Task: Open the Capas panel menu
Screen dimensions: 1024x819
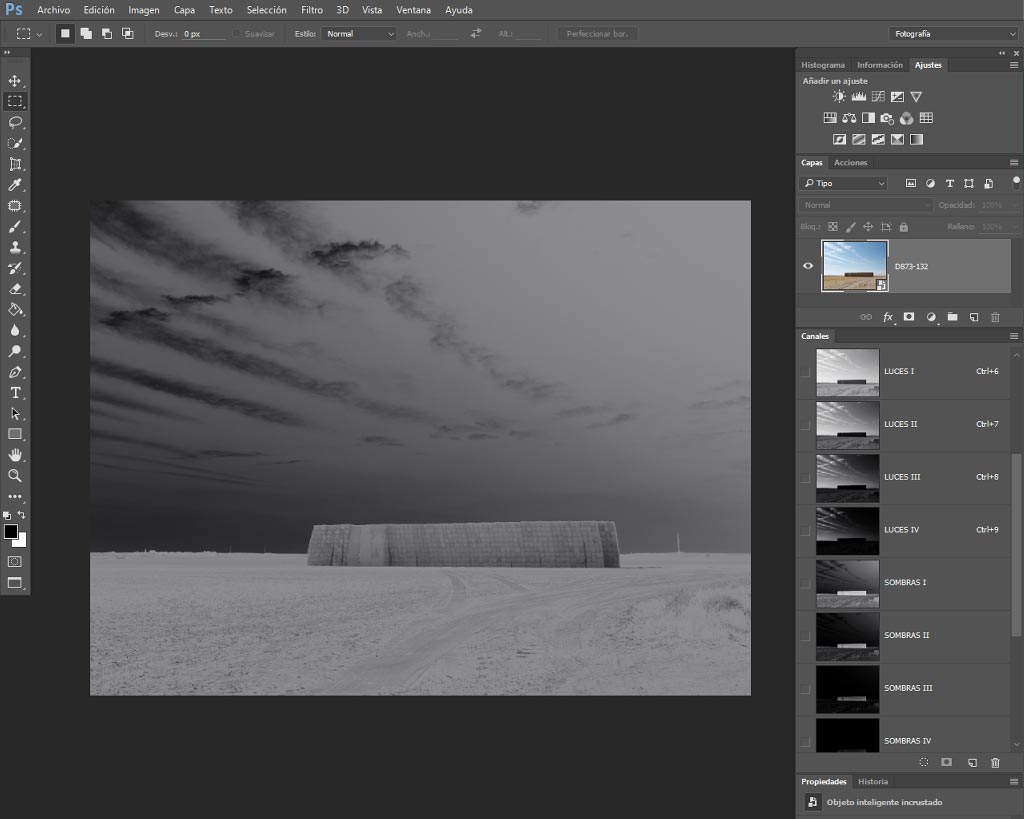Action: click(x=1014, y=163)
